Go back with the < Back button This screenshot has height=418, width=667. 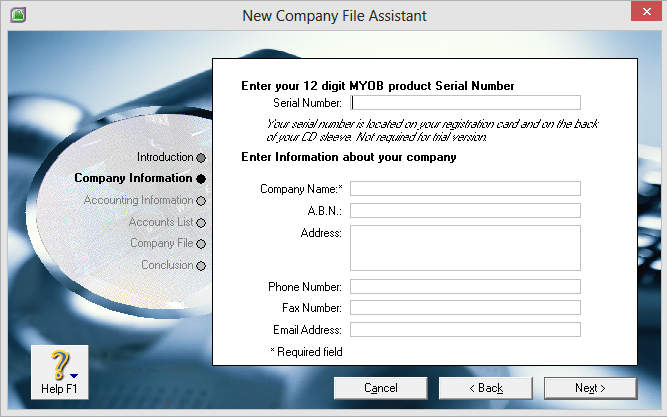[486, 388]
